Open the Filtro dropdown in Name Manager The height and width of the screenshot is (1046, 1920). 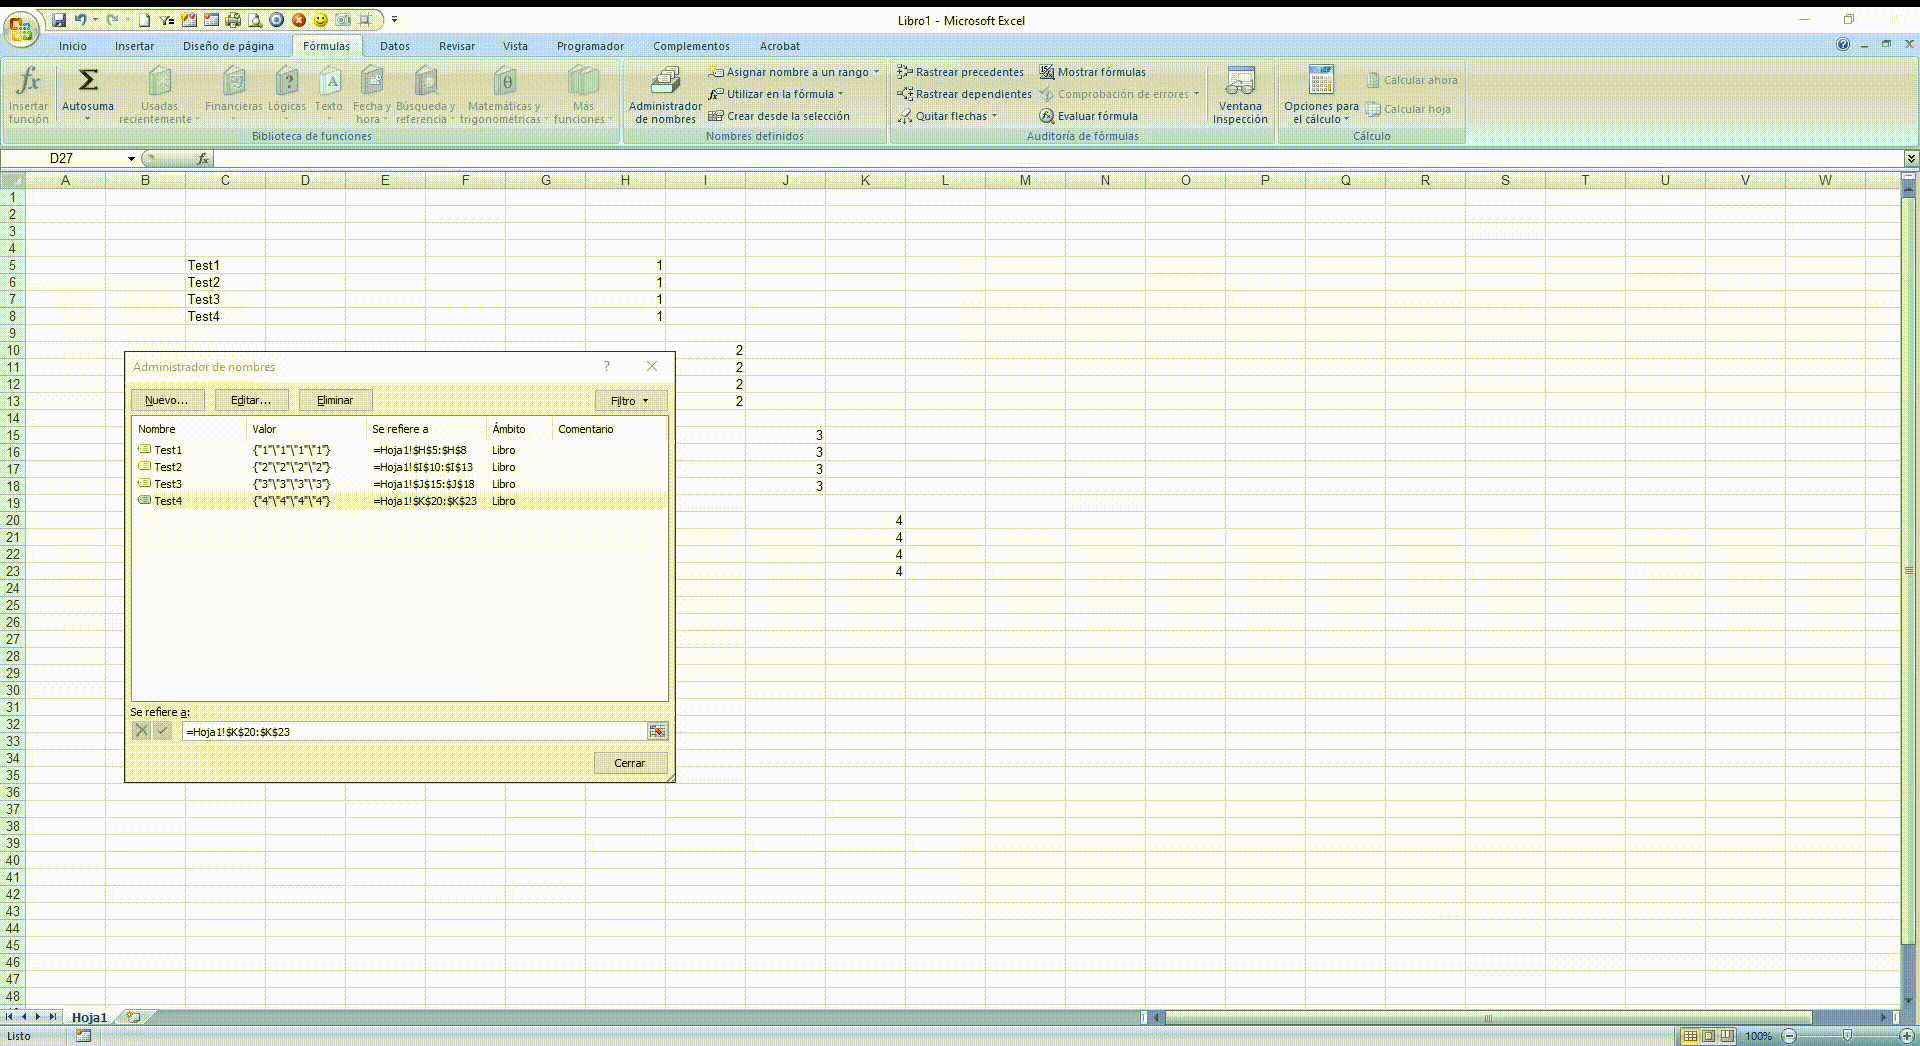[x=629, y=400]
